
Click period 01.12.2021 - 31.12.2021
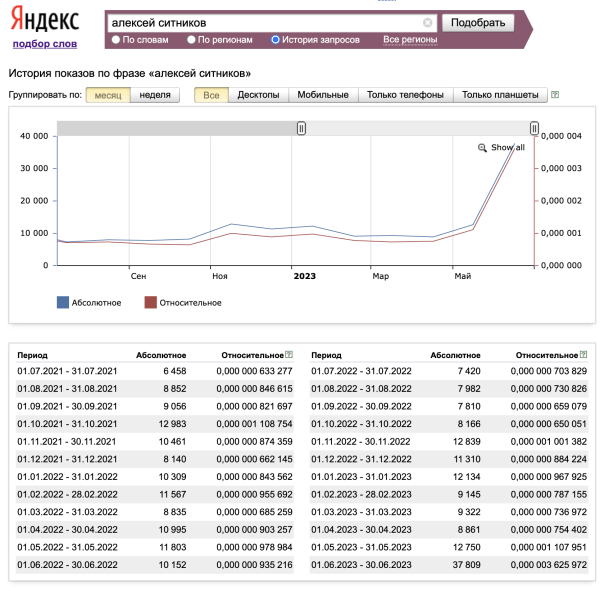tap(67, 459)
